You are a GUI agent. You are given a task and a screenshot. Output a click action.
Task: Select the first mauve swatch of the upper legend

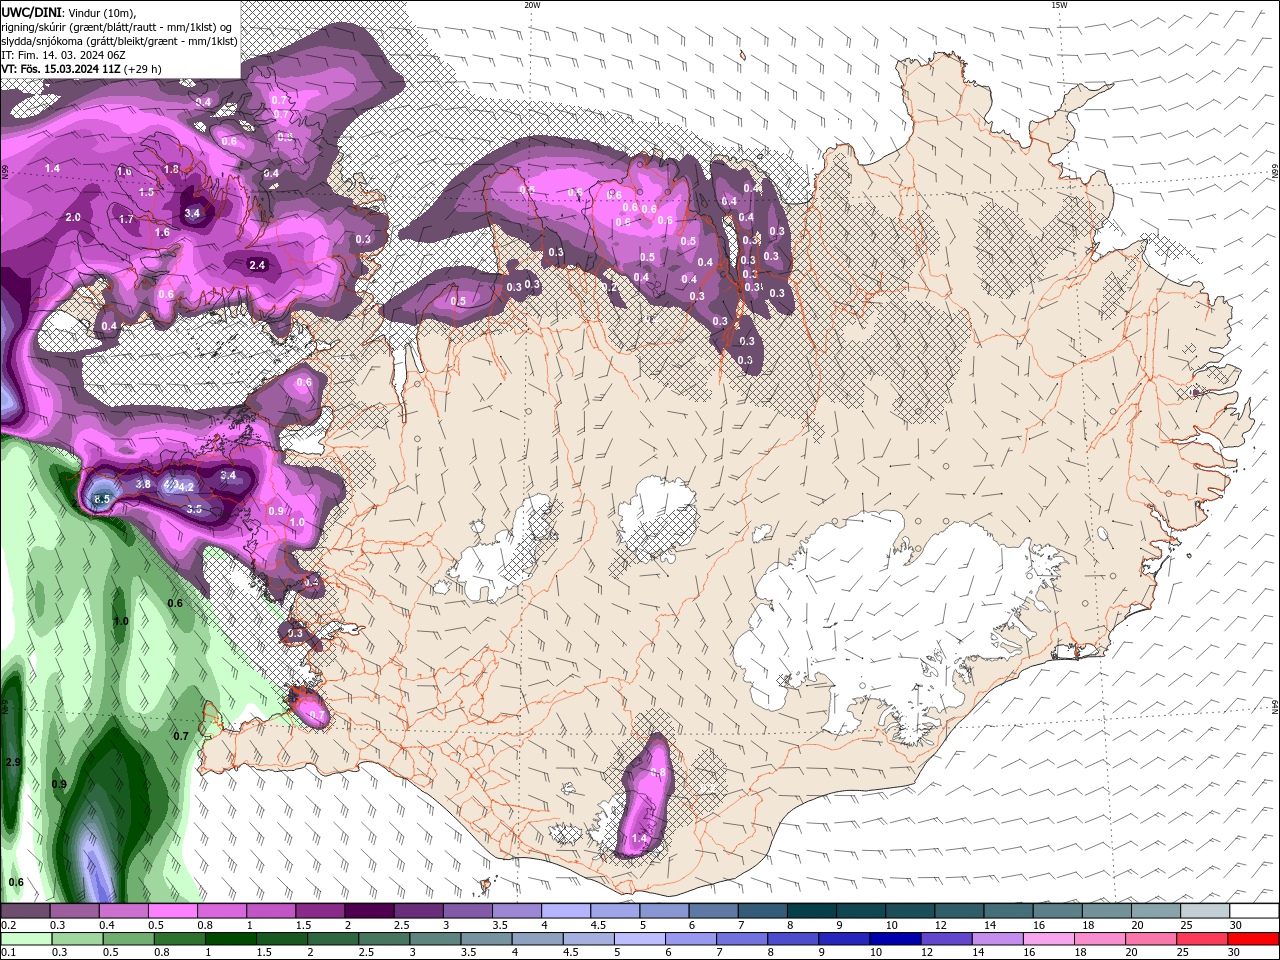coord(25,911)
